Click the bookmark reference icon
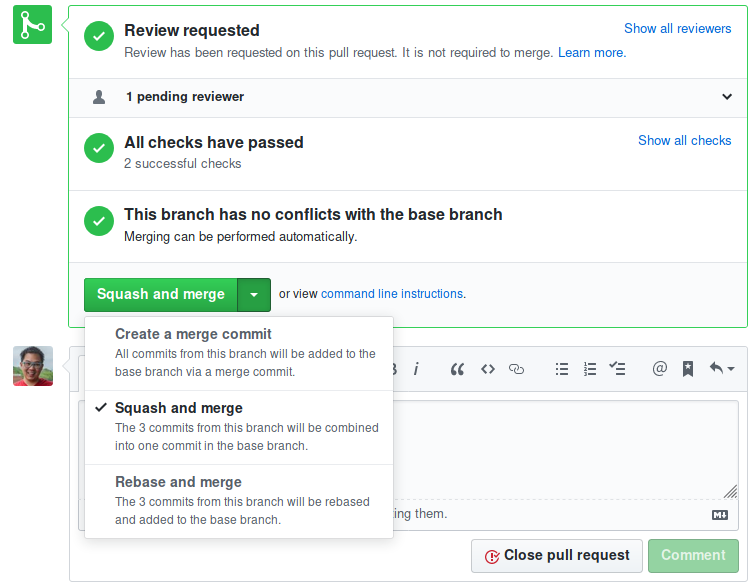Viewport: 753px width, 588px height. (688, 369)
